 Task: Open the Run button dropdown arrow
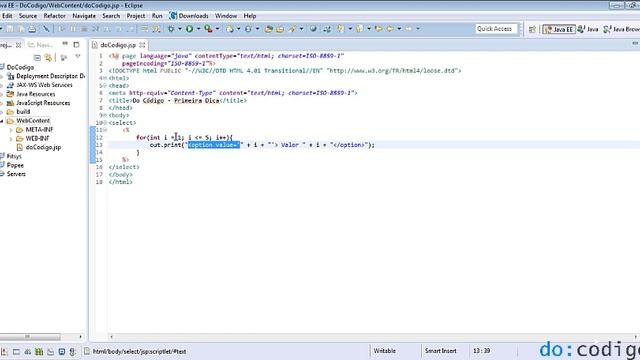point(198,29)
